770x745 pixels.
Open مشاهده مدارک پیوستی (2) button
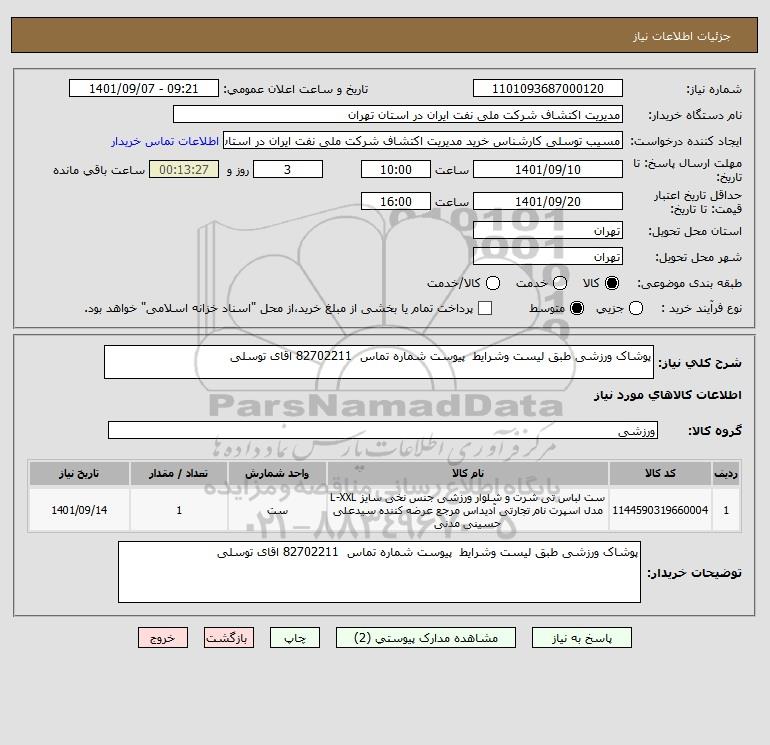click(426, 637)
